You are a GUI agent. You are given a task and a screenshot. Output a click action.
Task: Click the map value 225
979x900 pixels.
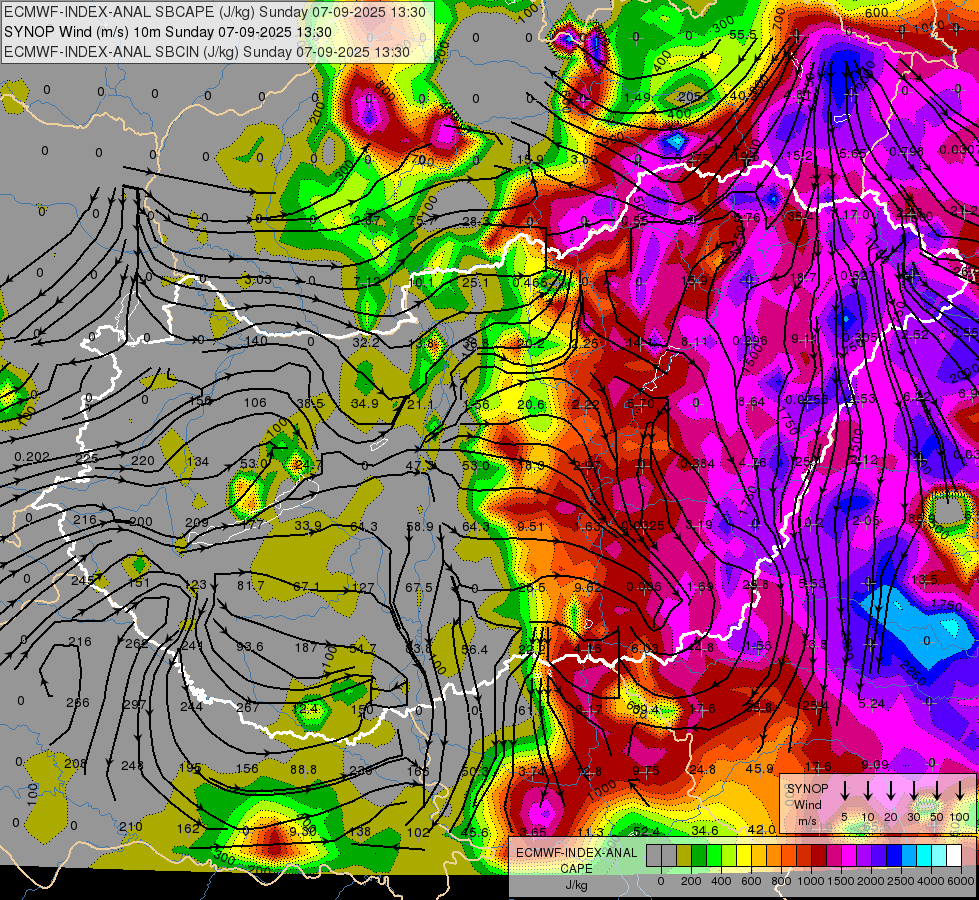click(87, 458)
